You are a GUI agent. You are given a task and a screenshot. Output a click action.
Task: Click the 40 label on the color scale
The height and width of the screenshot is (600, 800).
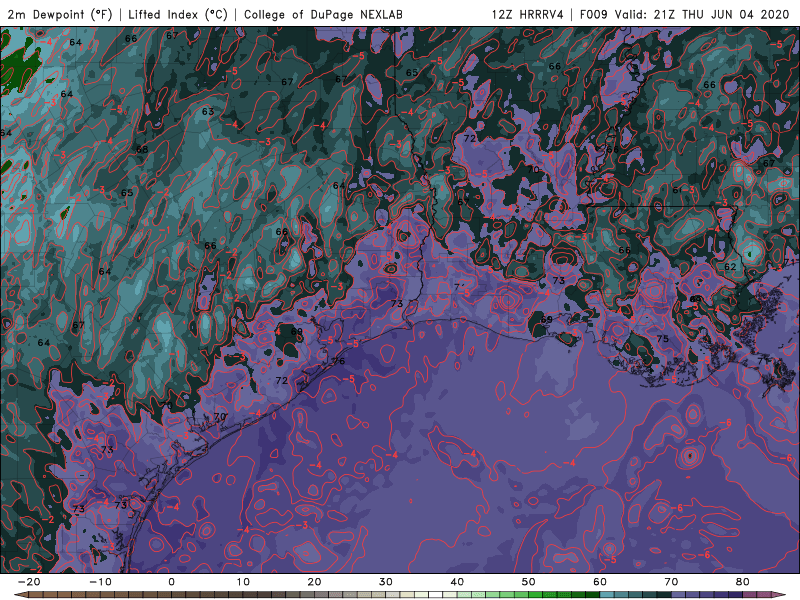pyautogui.click(x=457, y=582)
